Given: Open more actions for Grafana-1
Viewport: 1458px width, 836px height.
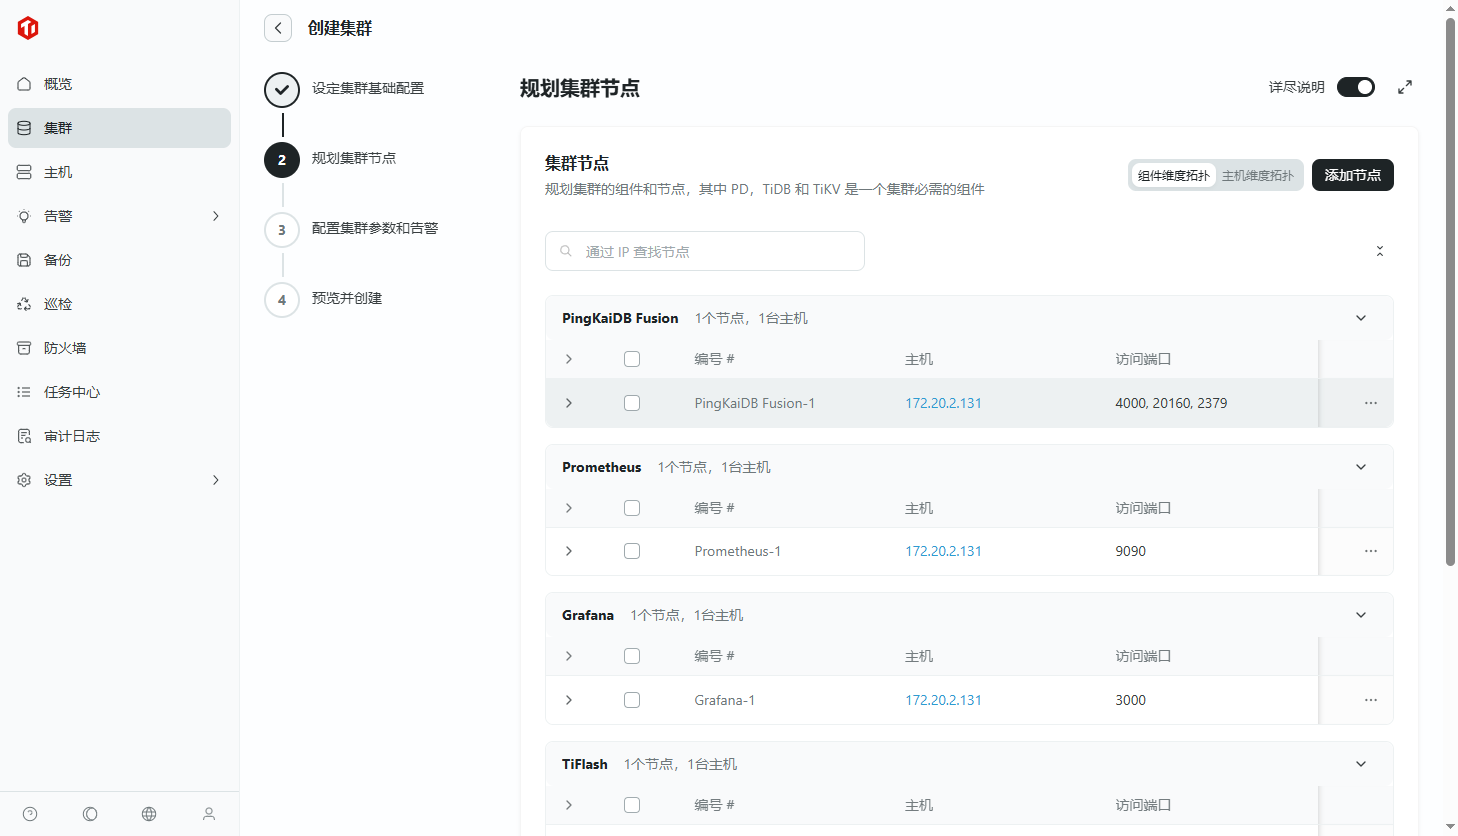Looking at the screenshot, I should [1371, 700].
